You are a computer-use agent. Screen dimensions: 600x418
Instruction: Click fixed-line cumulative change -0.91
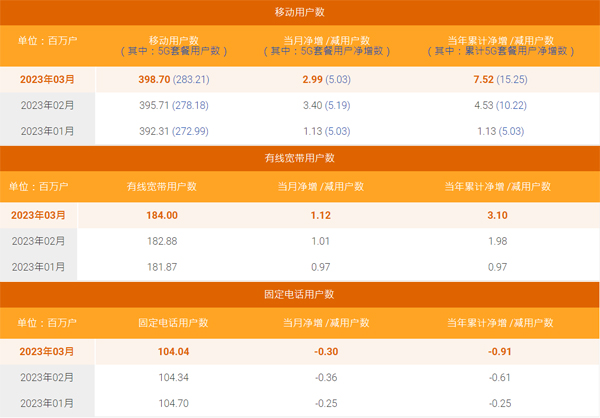coord(498,352)
